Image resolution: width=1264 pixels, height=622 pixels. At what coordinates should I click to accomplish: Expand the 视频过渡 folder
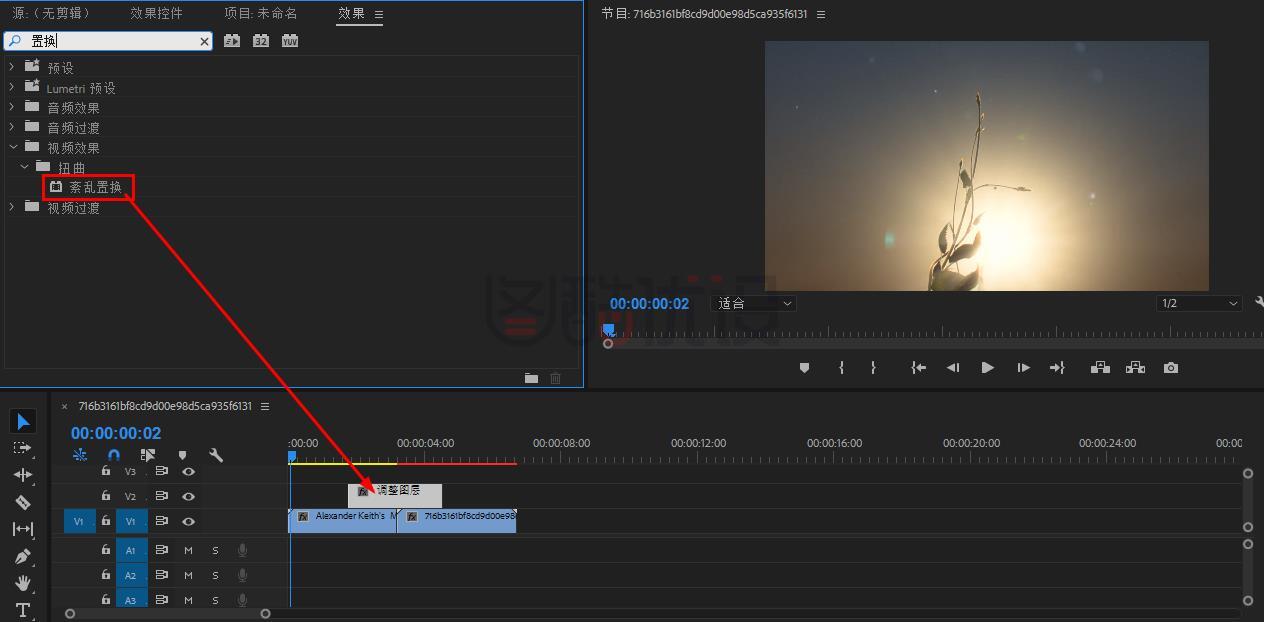[12, 207]
